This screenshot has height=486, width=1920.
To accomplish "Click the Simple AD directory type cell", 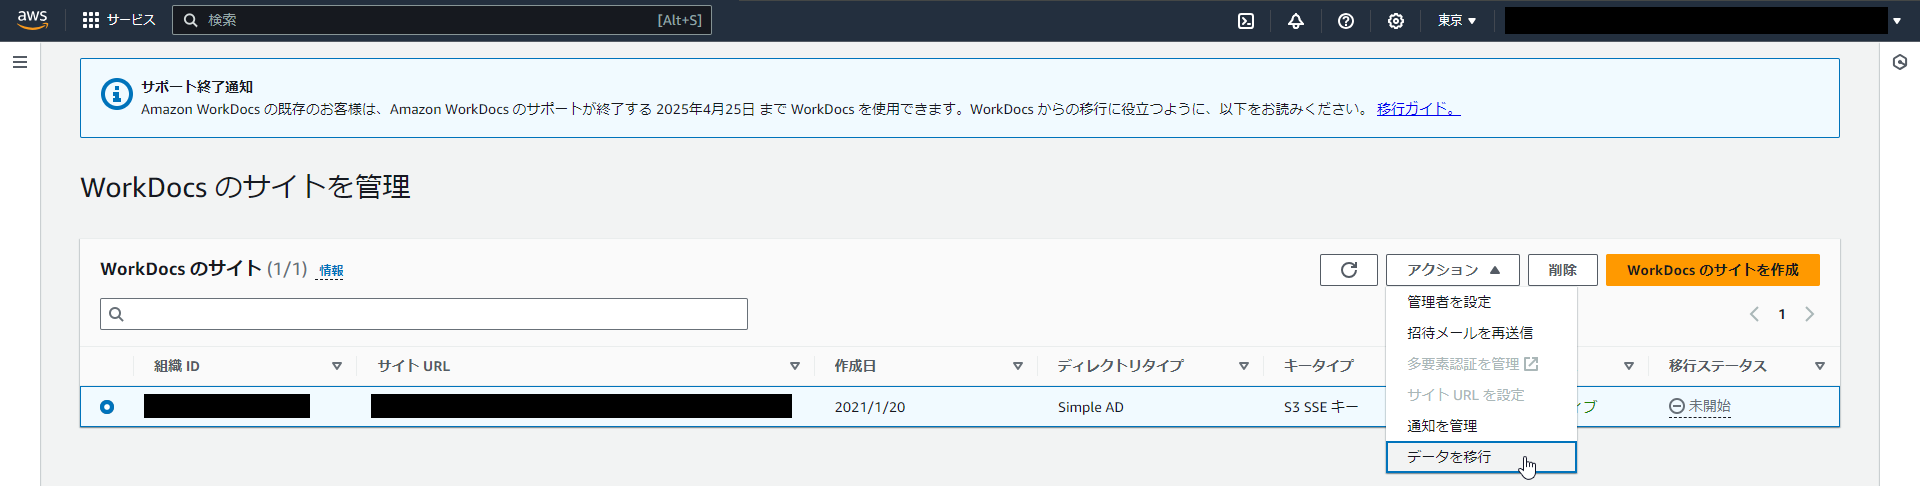I will (1091, 407).
